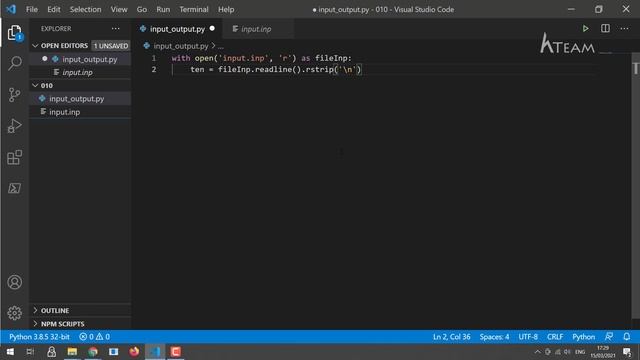The width and height of the screenshot is (640, 360).
Task: Click input_output.py in the breadcrumb
Action: (181, 46)
